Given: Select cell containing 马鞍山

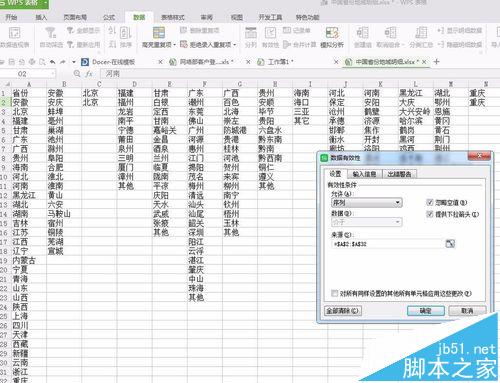Looking at the screenshot, I should (x=64, y=214).
